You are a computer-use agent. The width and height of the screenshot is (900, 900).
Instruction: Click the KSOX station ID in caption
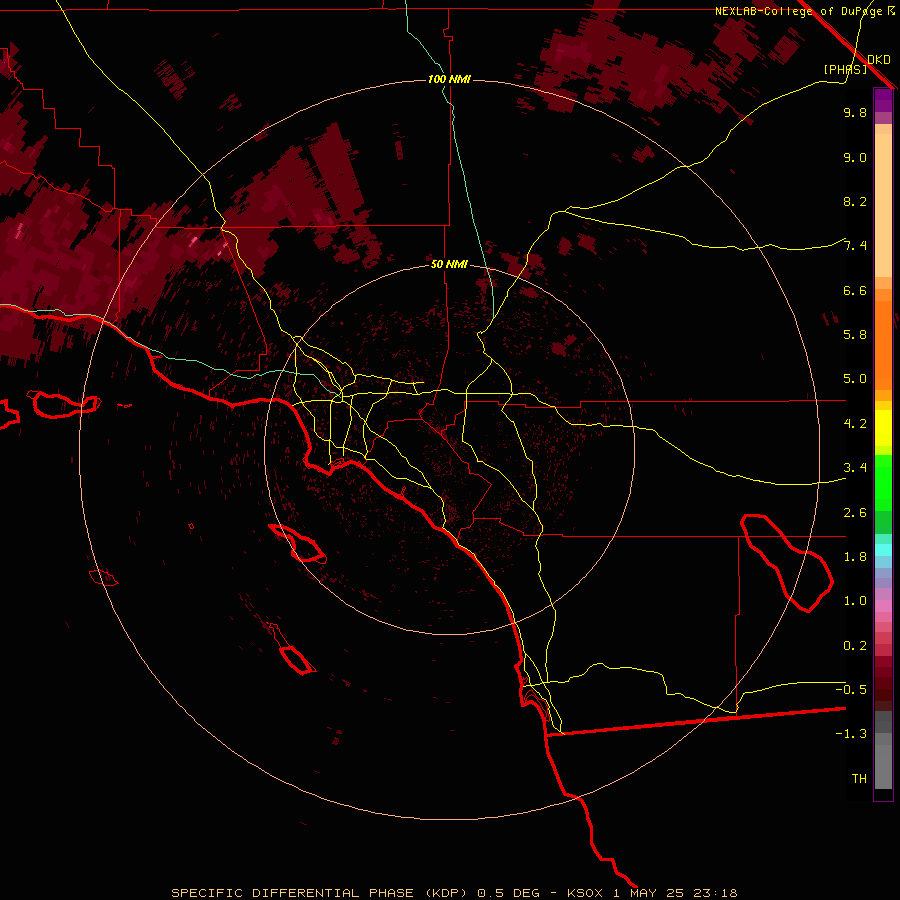(585, 893)
